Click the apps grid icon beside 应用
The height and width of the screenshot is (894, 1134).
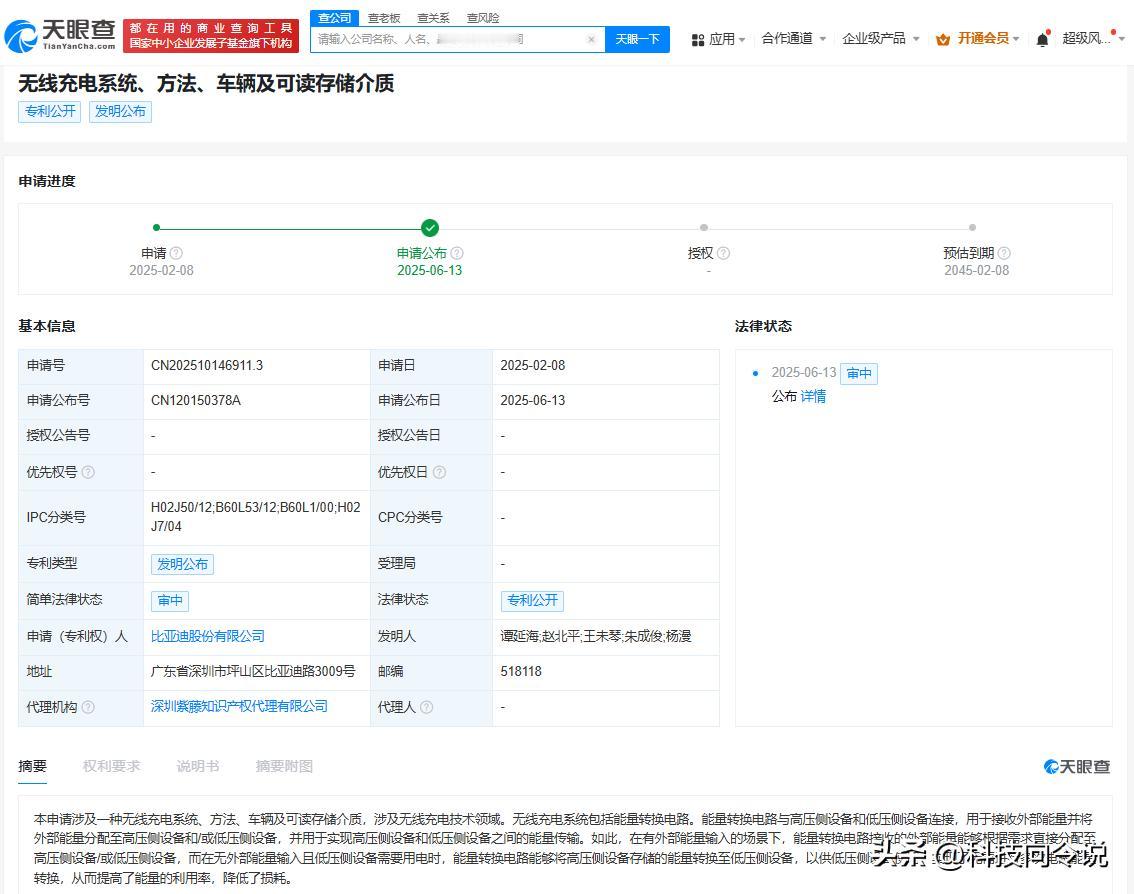[x=697, y=40]
